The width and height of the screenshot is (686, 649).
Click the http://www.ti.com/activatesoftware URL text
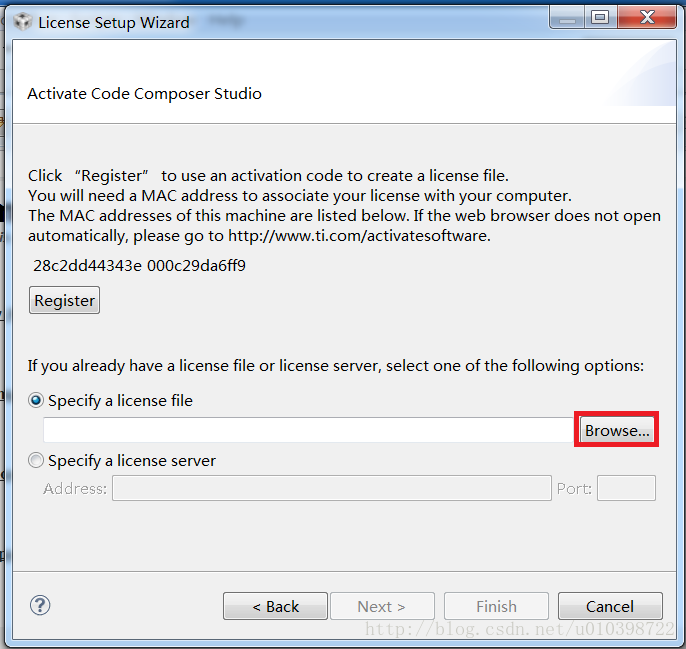click(x=357, y=236)
